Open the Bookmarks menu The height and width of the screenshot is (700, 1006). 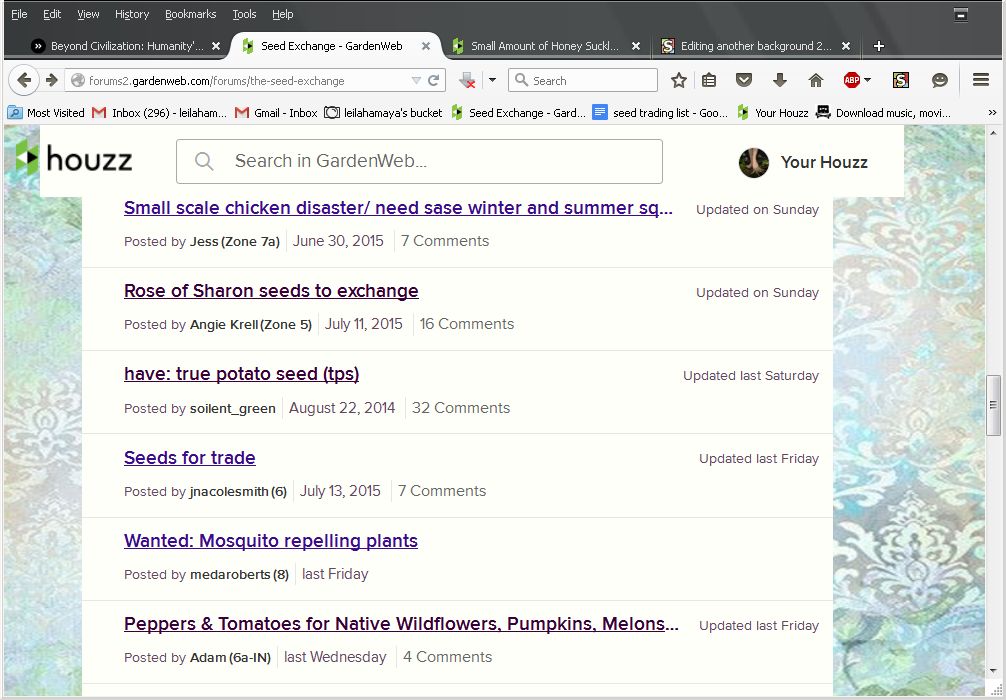coord(188,14)
